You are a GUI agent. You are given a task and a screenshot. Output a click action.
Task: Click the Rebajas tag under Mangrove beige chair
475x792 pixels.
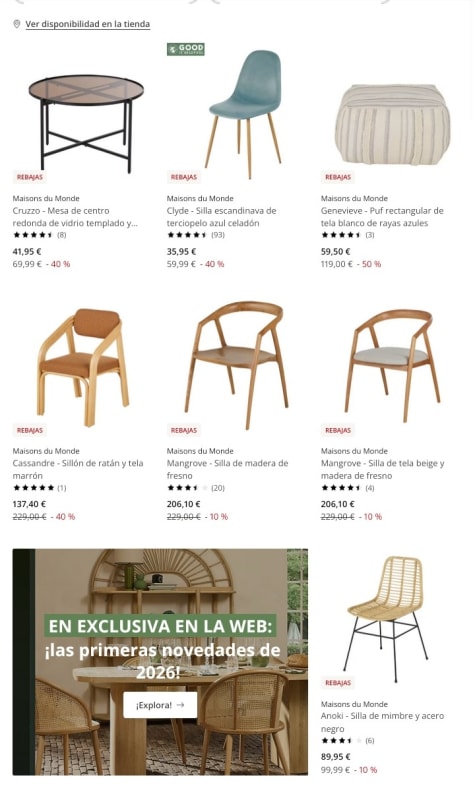338,430
